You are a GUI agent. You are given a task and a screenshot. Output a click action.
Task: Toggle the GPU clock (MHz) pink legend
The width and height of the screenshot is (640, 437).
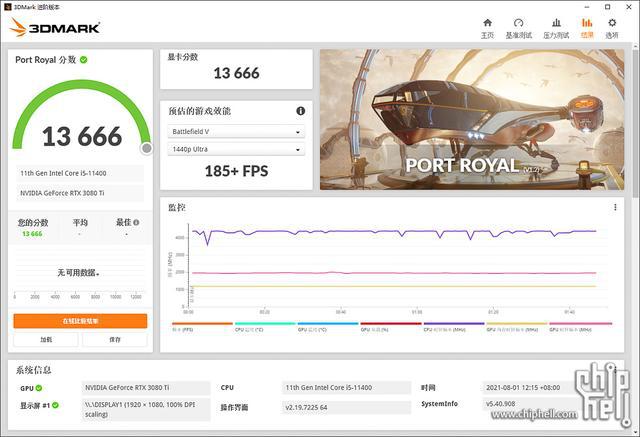(580, 327)
